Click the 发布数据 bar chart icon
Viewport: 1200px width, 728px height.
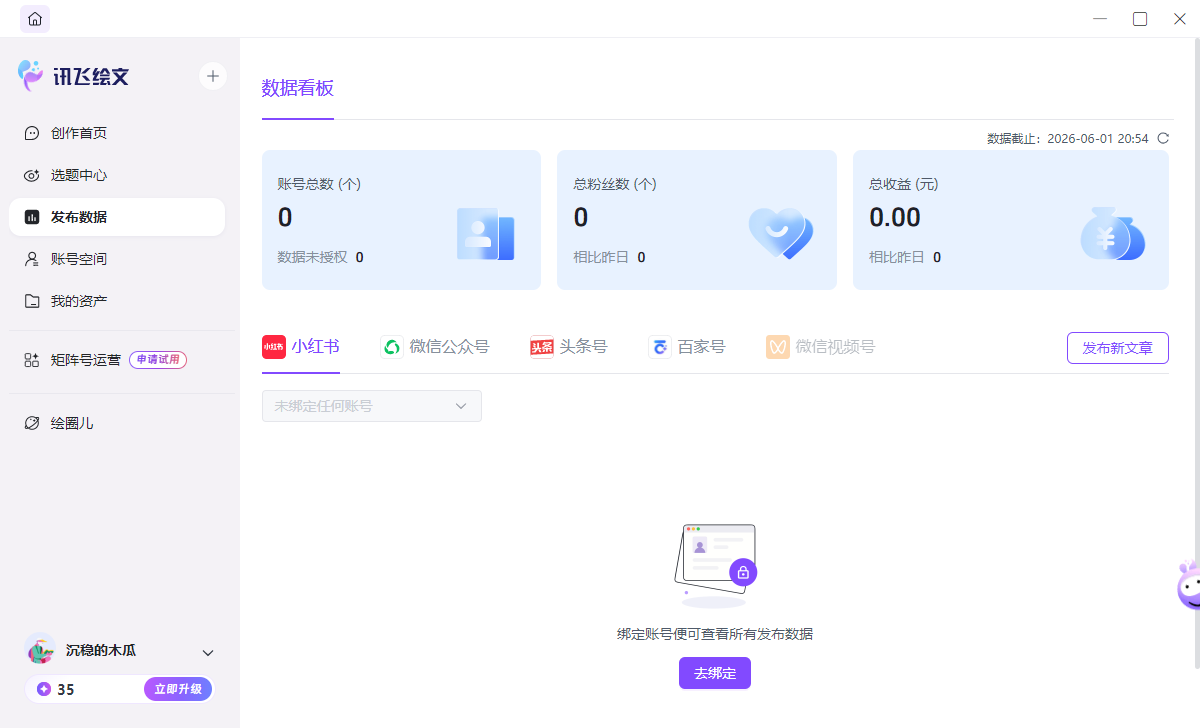coord(32,217)
